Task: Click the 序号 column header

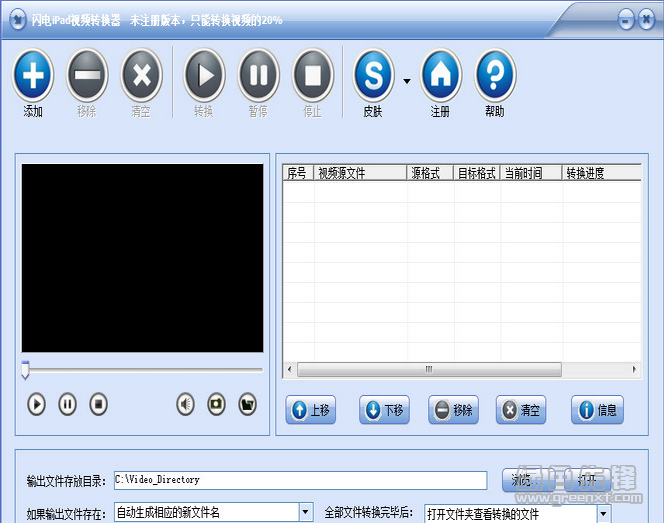Action: (298, 173)
